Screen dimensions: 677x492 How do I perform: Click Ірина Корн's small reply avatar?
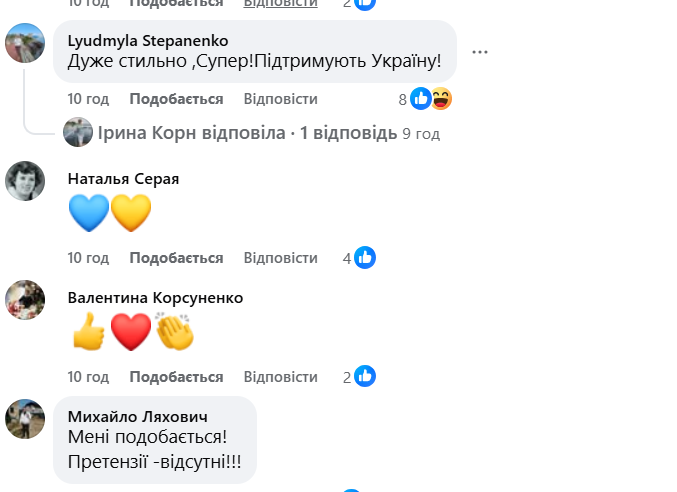[x=77, y=133]
